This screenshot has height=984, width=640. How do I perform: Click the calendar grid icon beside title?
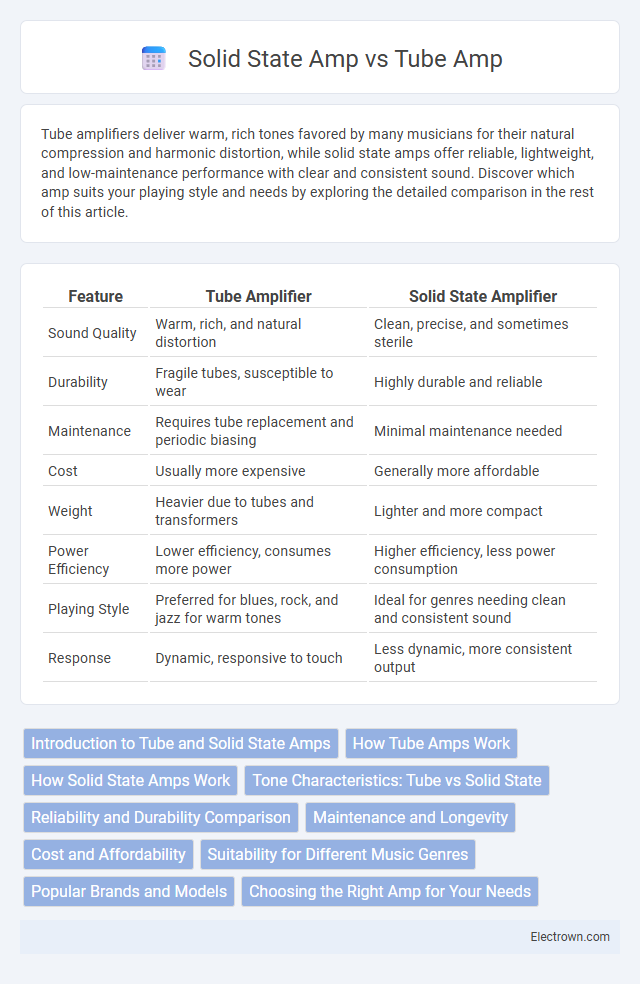coord(154,58)
